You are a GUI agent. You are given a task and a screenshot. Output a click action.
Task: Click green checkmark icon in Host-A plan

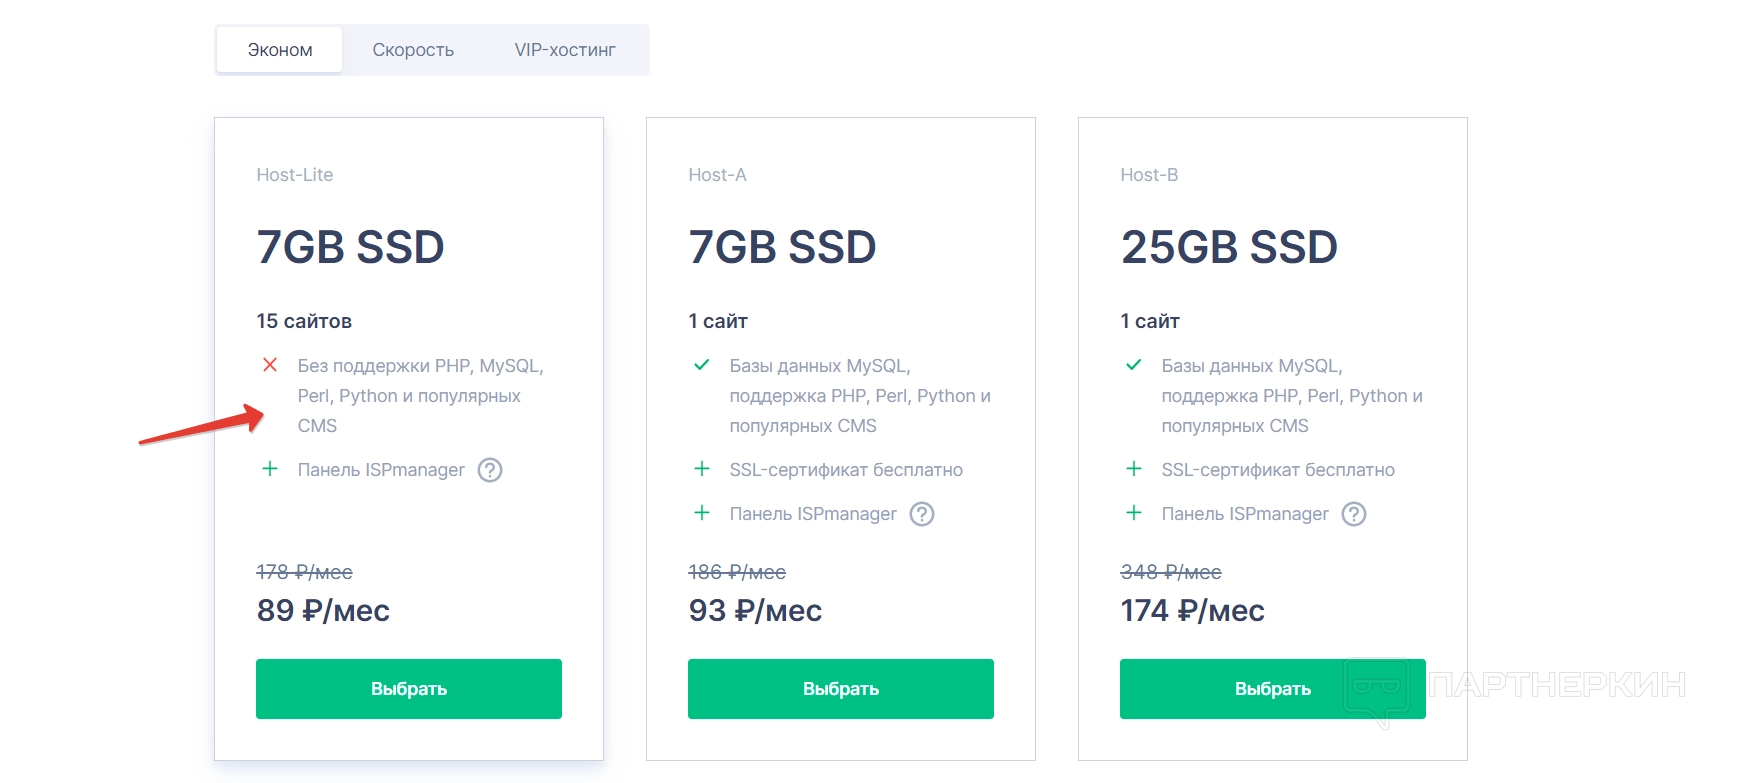coord(702,365)
